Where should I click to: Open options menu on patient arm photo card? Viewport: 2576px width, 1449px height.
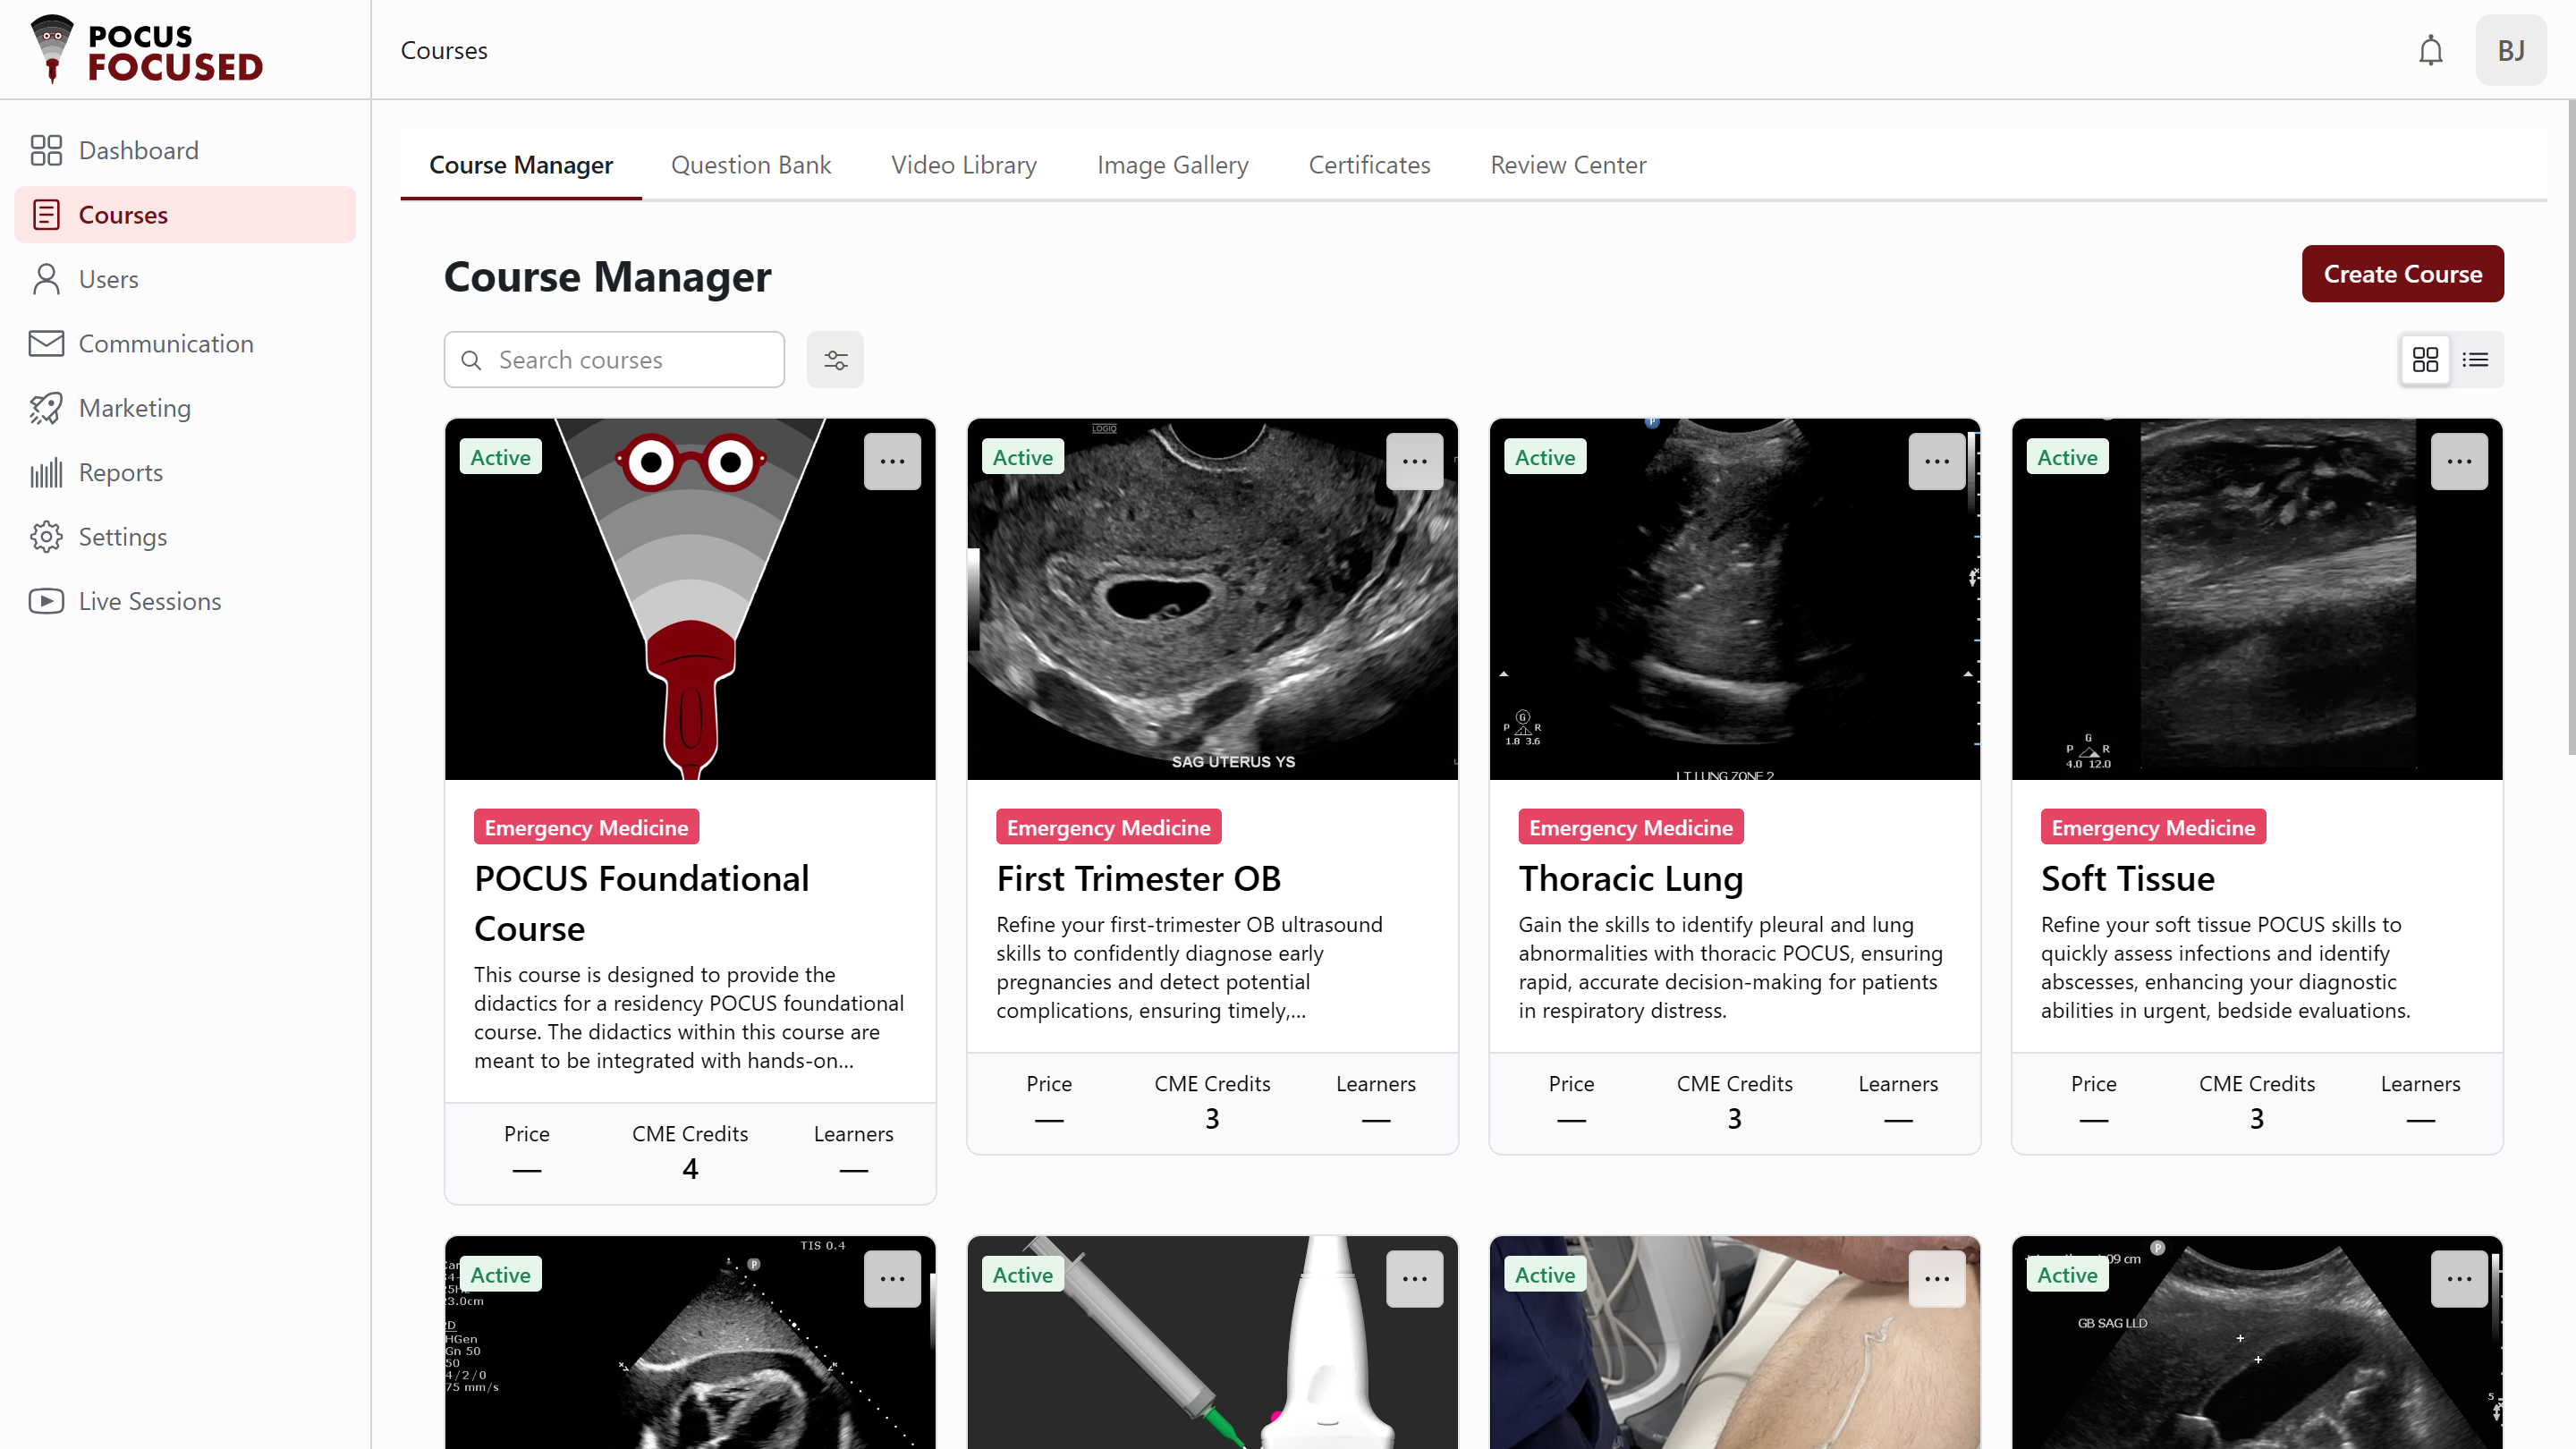[1937, 1278]
